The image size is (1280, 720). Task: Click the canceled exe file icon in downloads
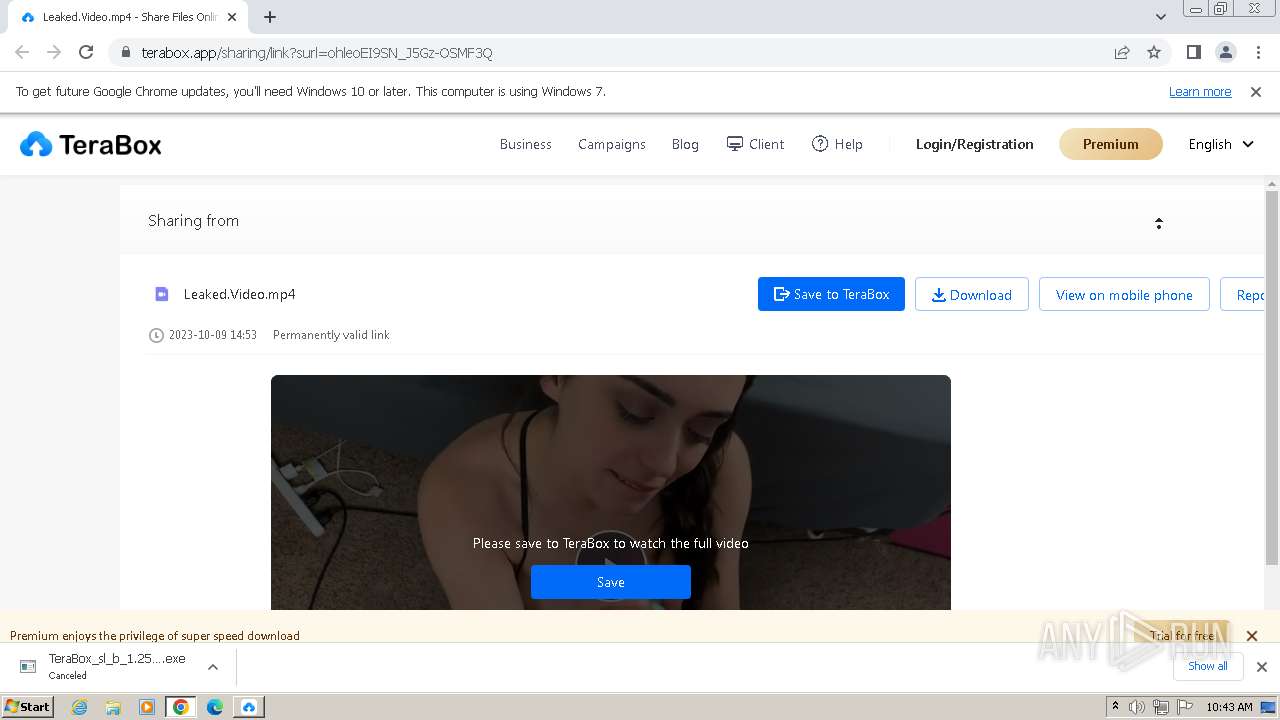pos(28,666)
